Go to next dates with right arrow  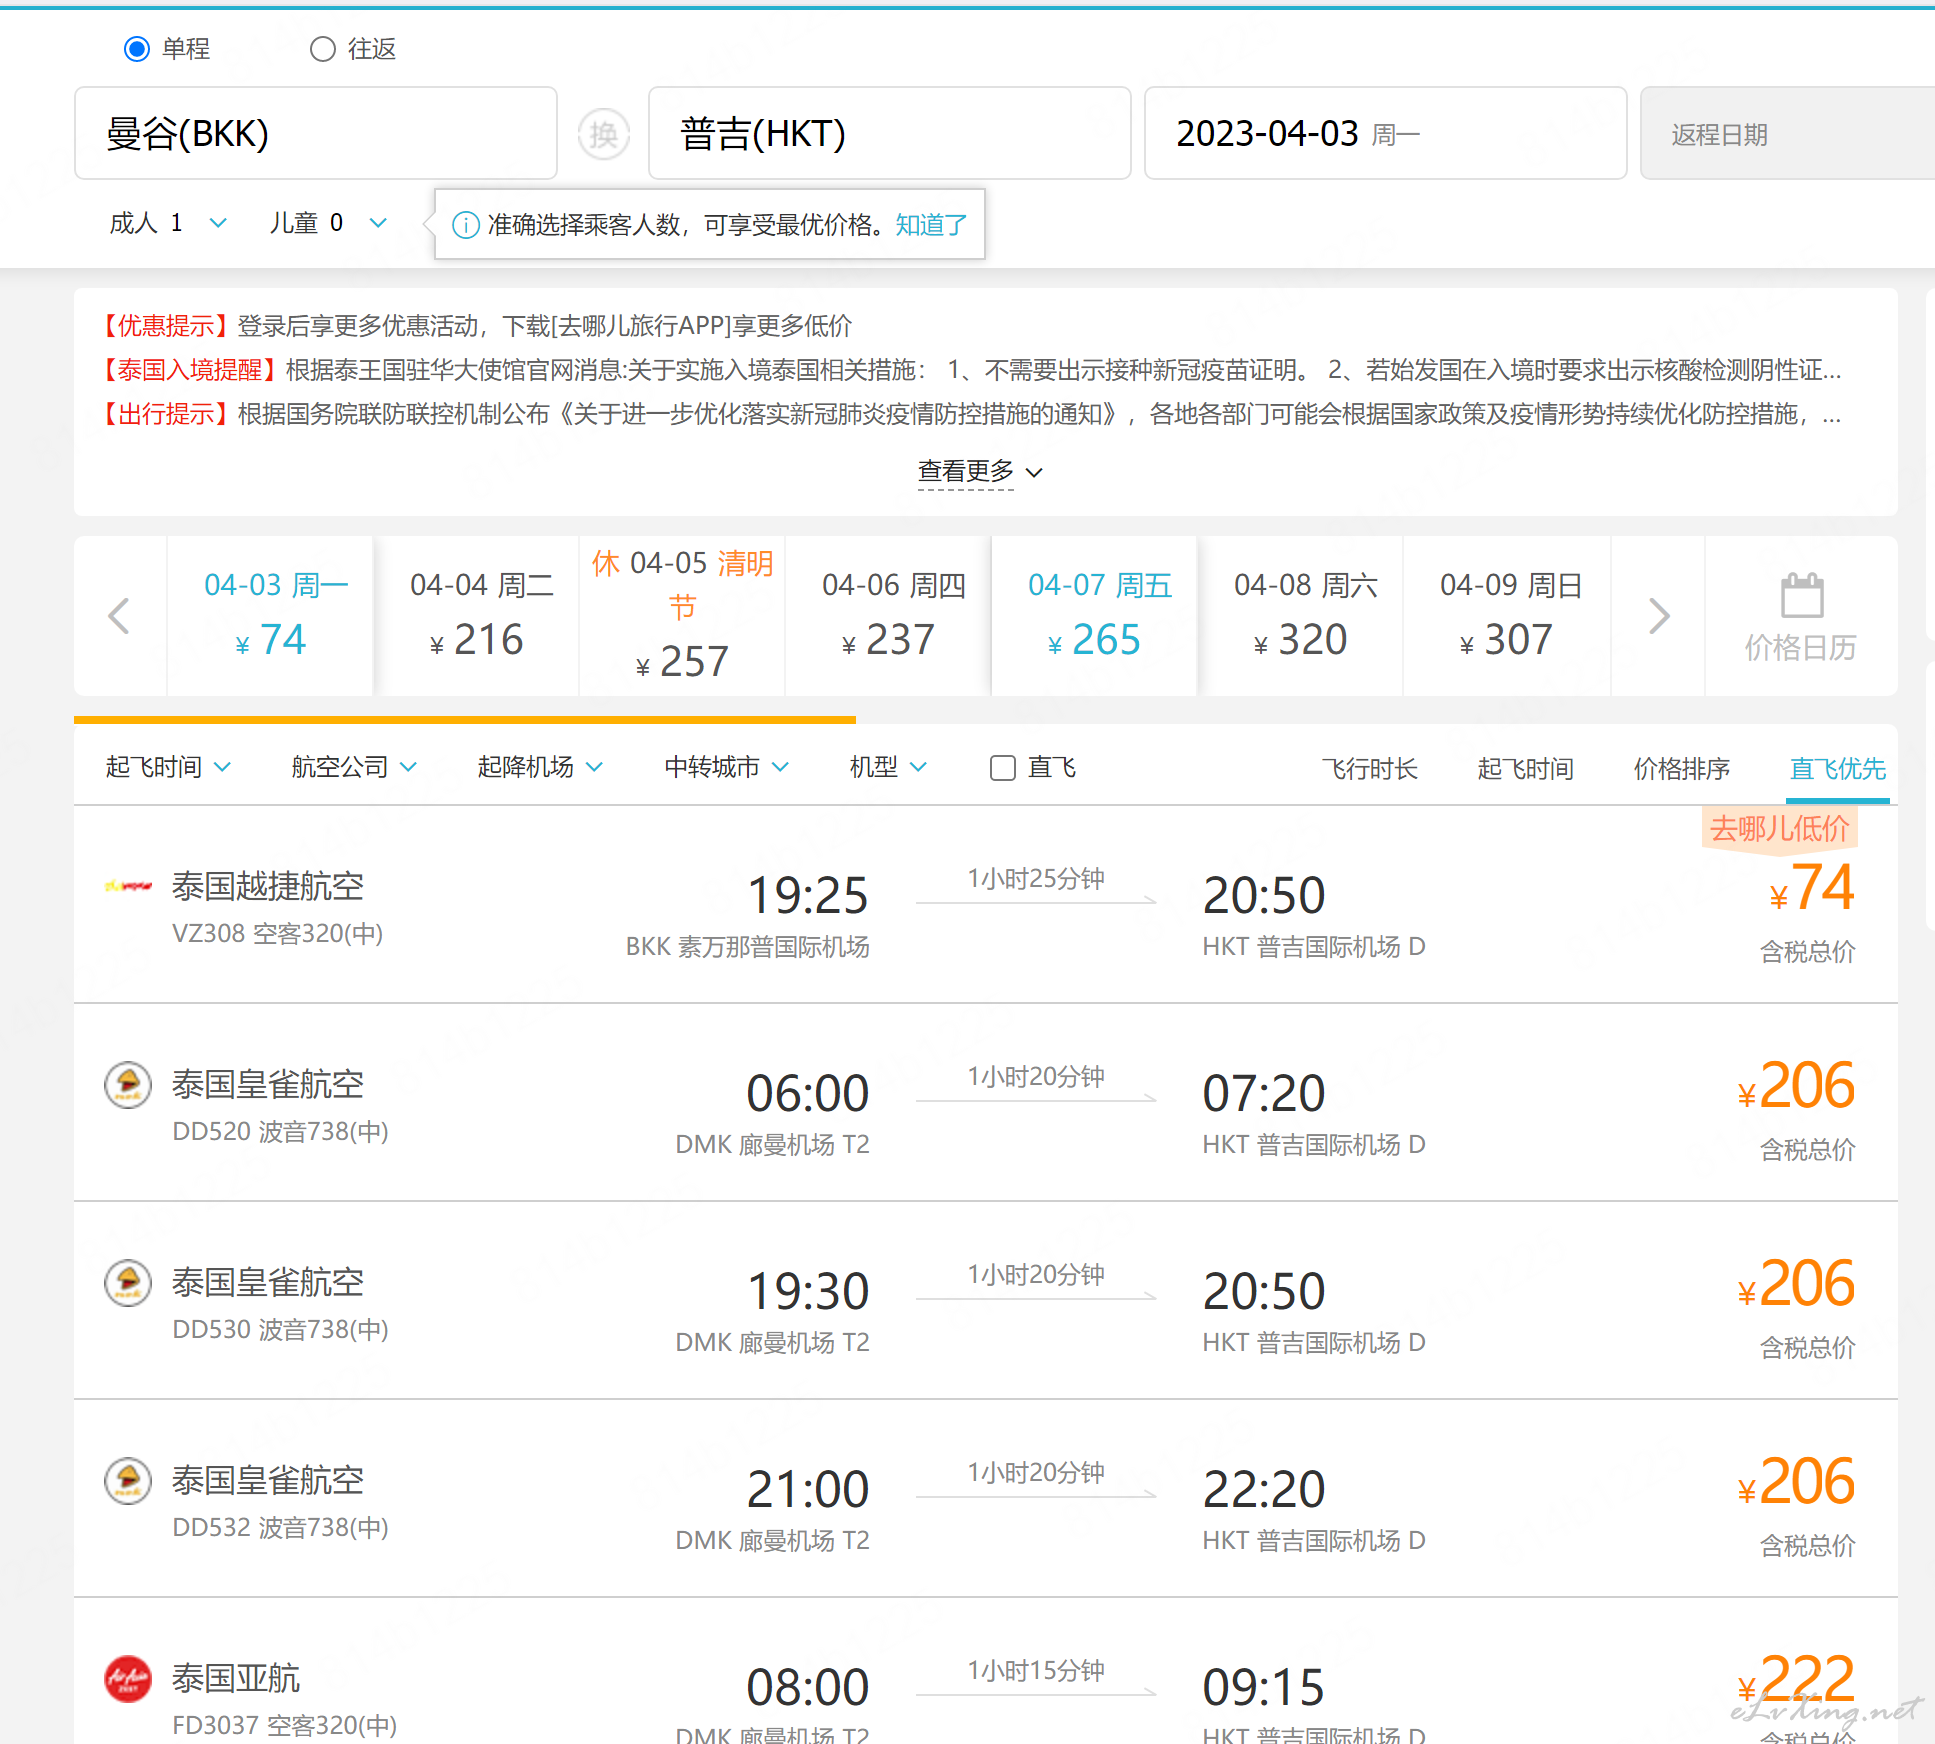pyautogui.click(x=1659, y=616)
